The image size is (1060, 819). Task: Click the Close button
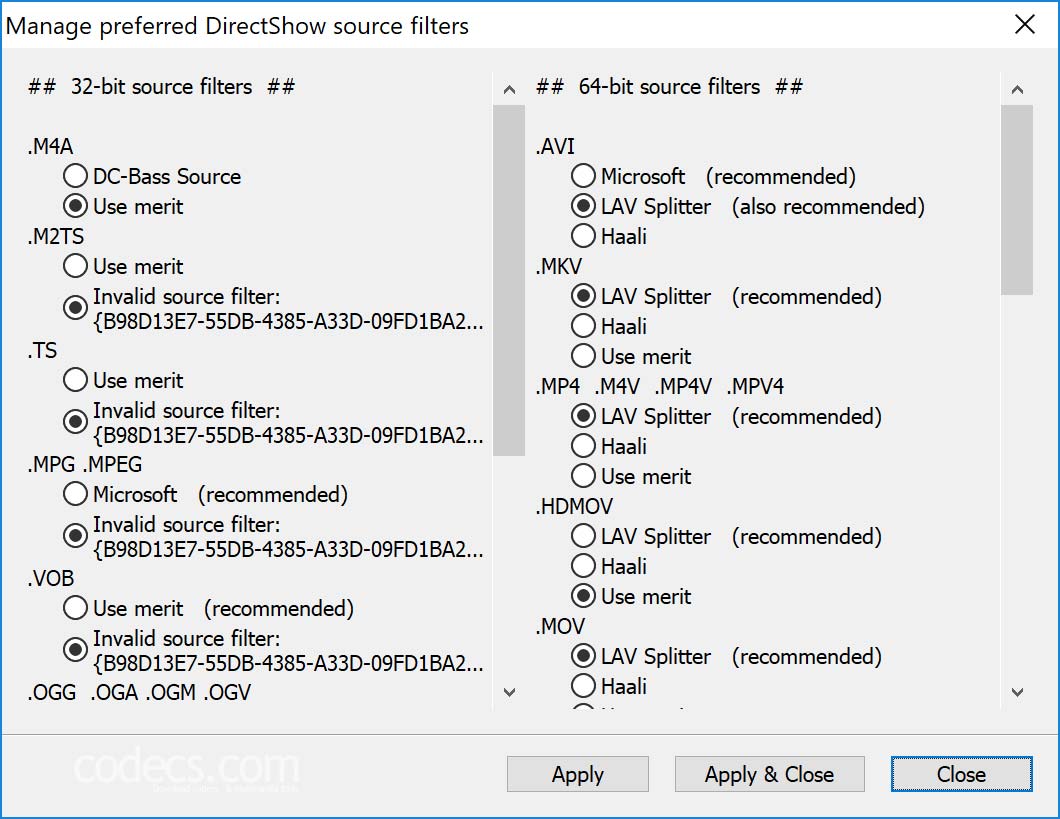[x=960, y=774]
